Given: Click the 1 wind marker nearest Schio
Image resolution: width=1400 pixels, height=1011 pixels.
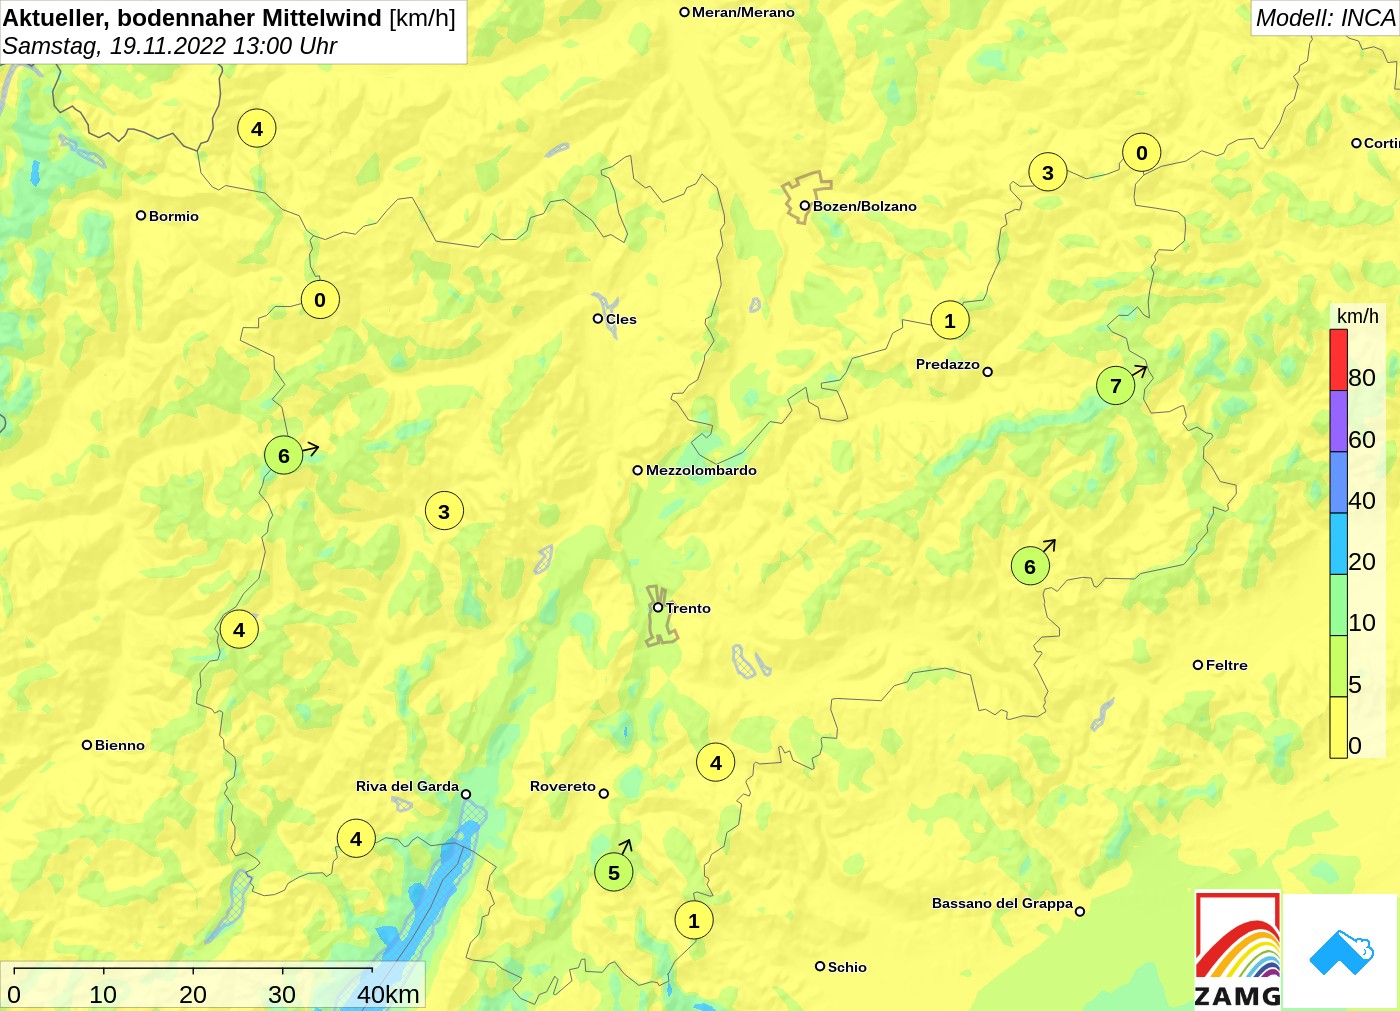Looking at the screenshot, I should pyautogui.click(x=694, y=921).
